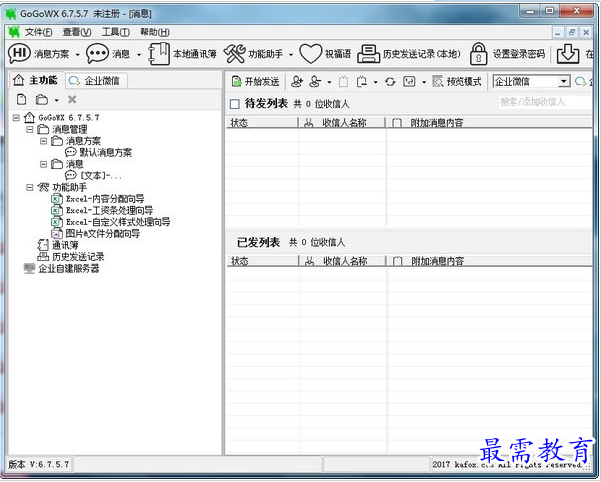Open the 工具(T) menu

[116, 32]
